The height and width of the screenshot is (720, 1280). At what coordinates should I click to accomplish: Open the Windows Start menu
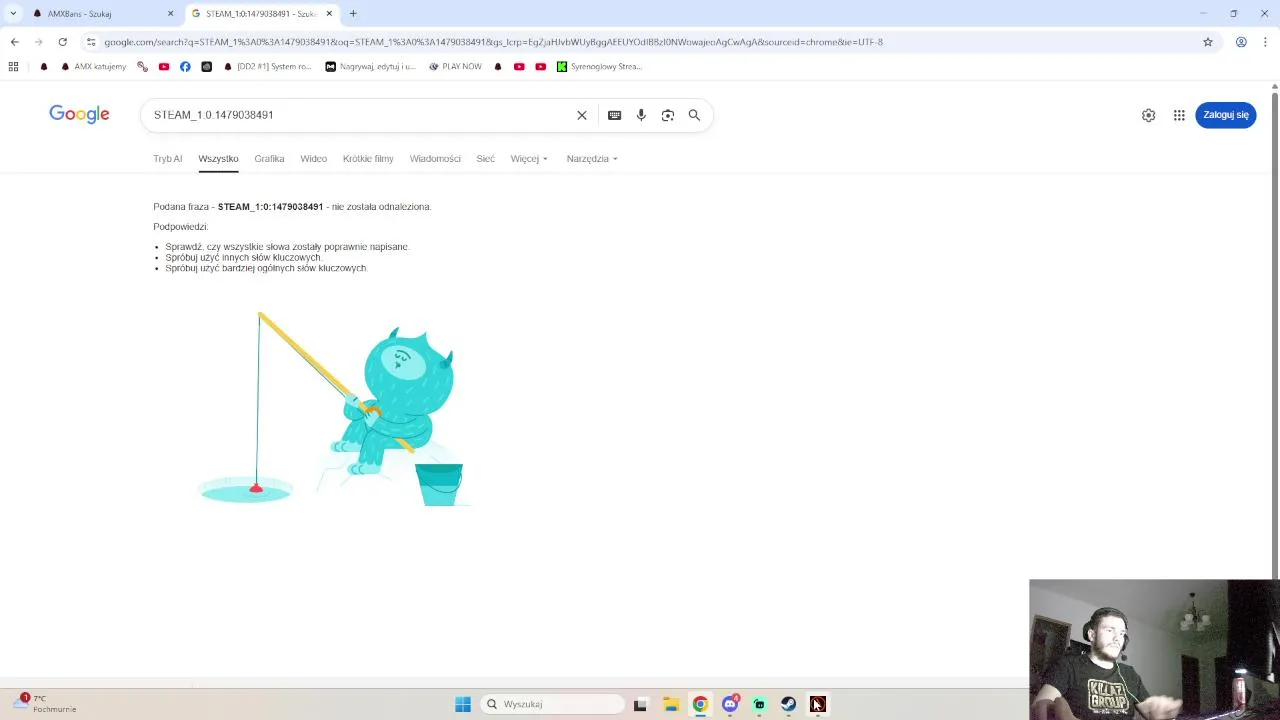coord(463,704)
